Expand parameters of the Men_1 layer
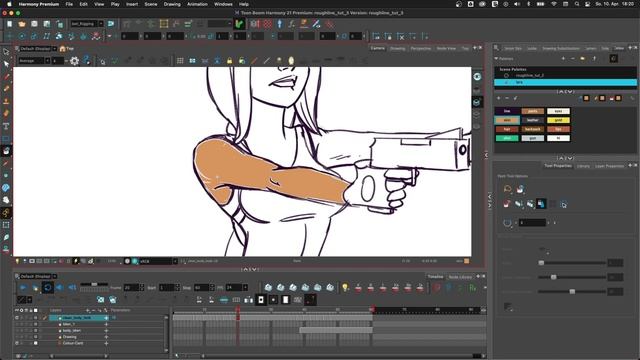The height and width of the screenshot is (360, 640). click(x=106, y=324)
